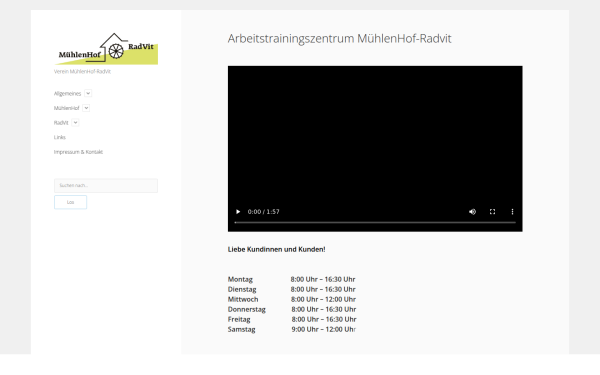Expand the Allgemeines submenu arrow
Viewport: 600px width, 375px height.
[x=88, y=93]
